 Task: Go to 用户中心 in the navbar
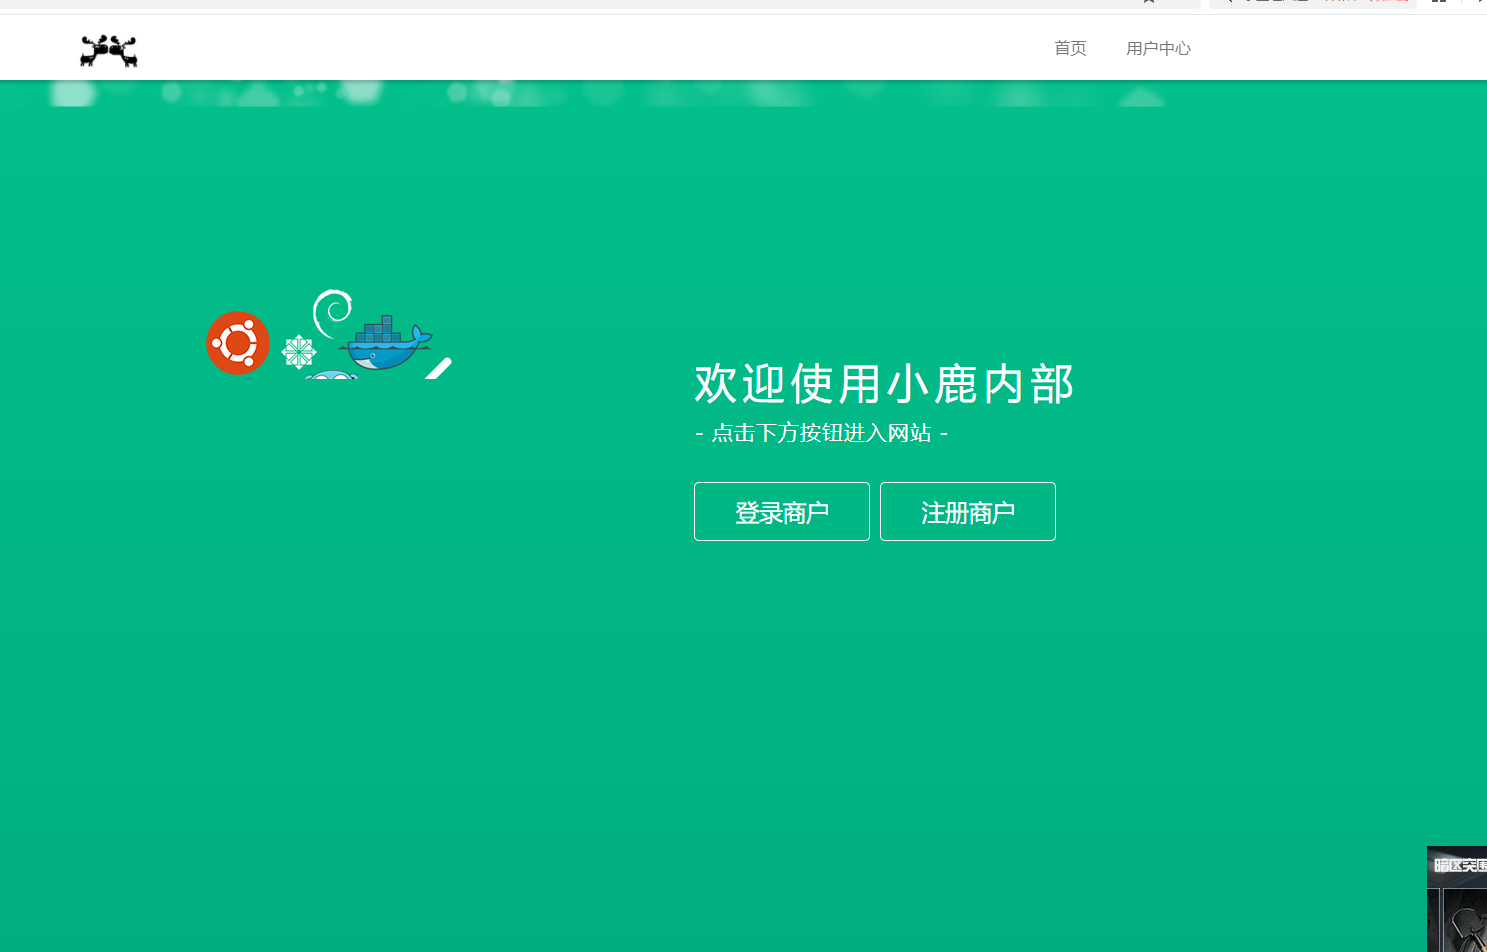point(1158,48)
